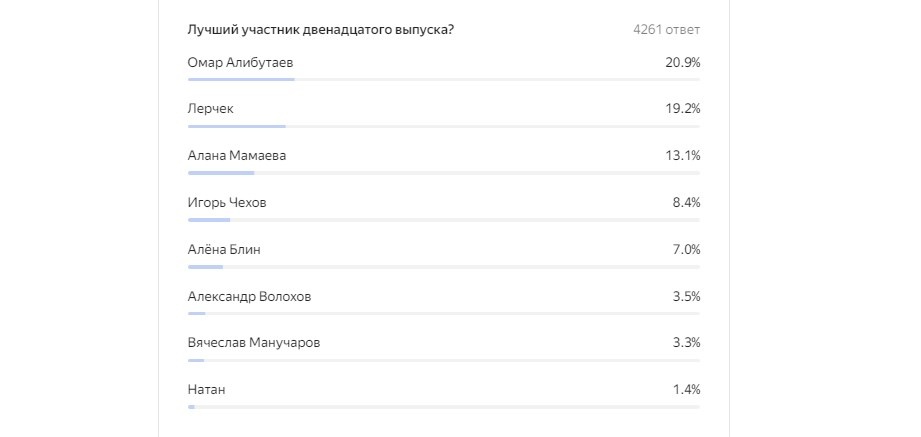Click the 13.1% percentage
This screenshot has width=921, height=437.
point(683,156)
